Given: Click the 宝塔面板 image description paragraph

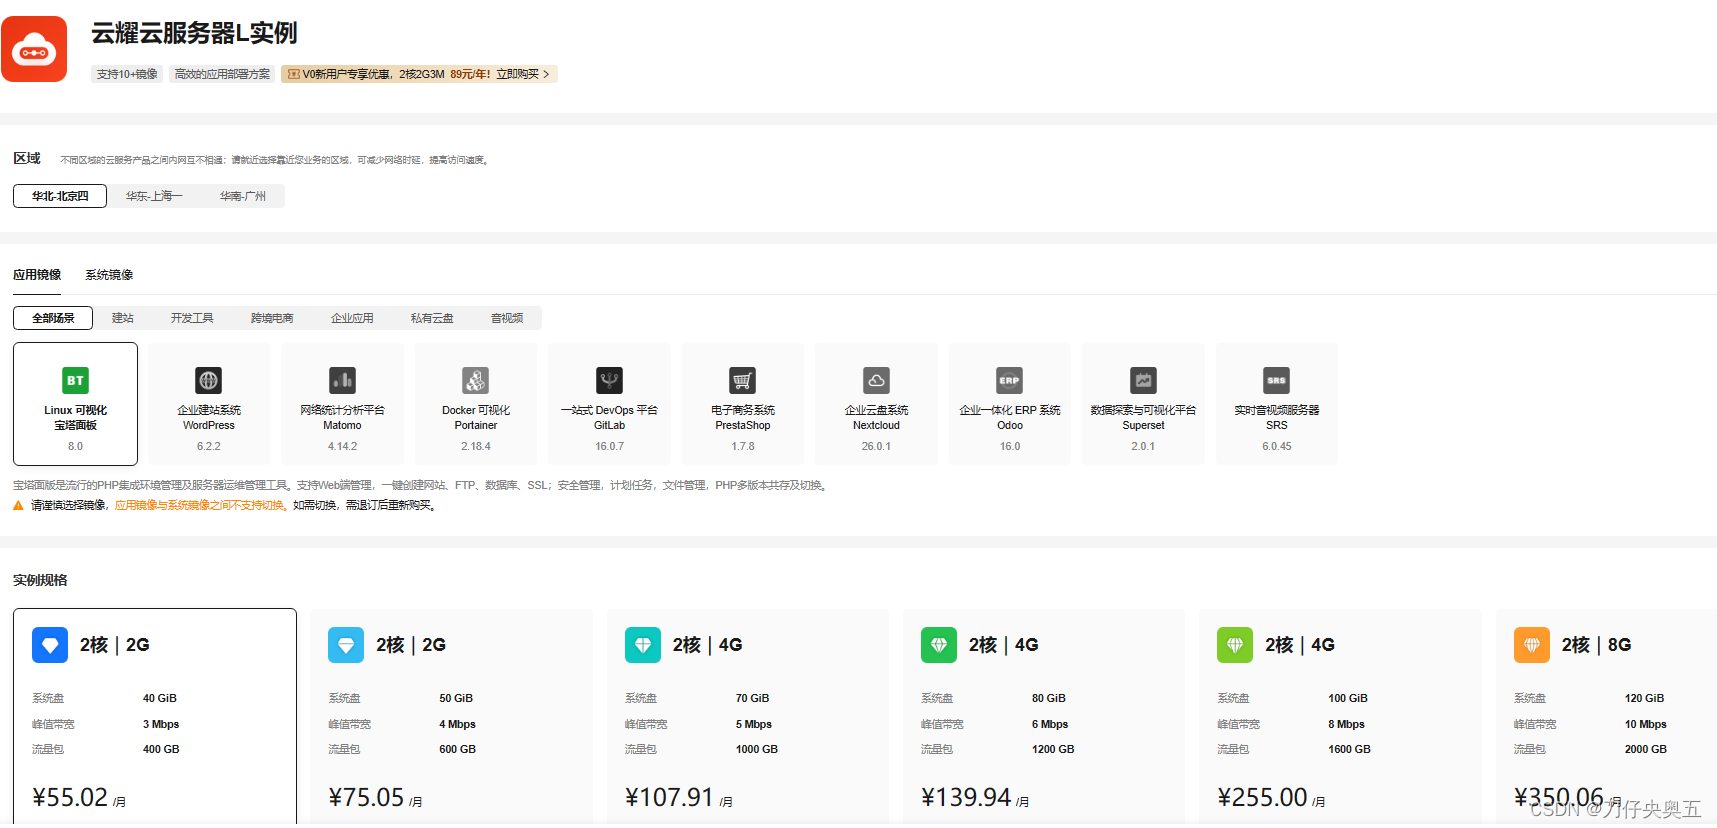Looking at the screenshot, I should (421, 486).
